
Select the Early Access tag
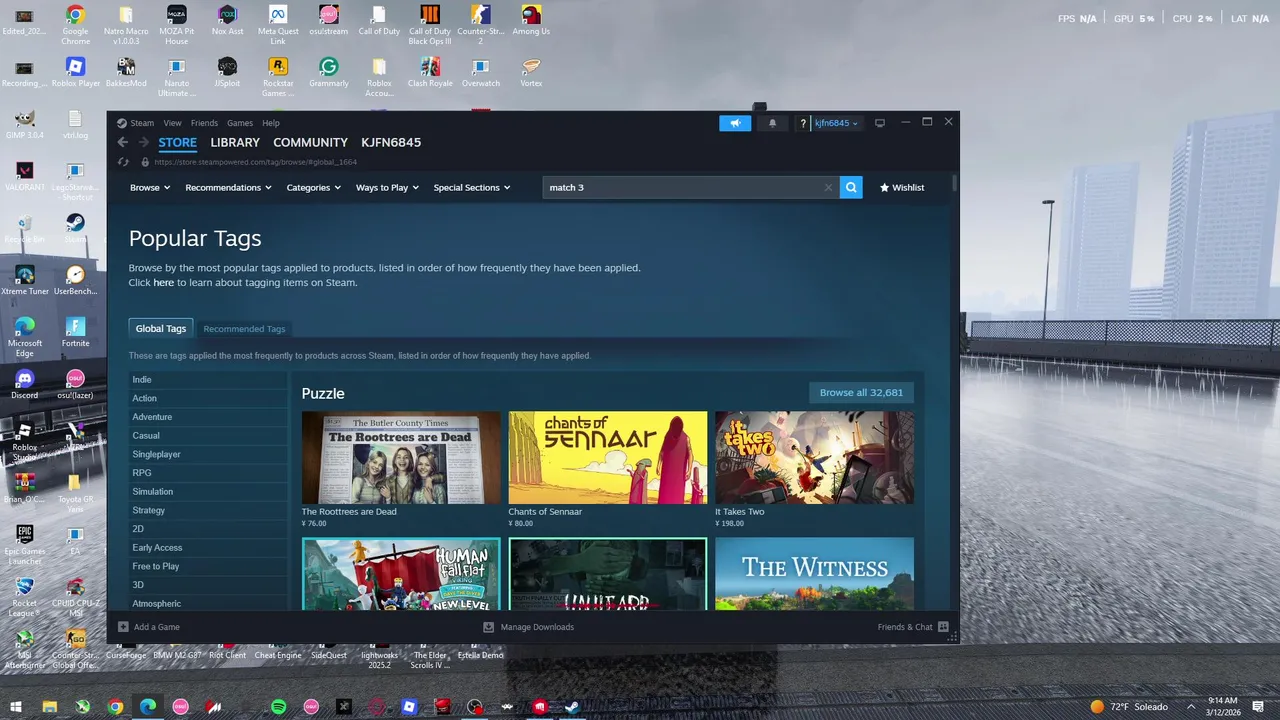tap(208, 548)
